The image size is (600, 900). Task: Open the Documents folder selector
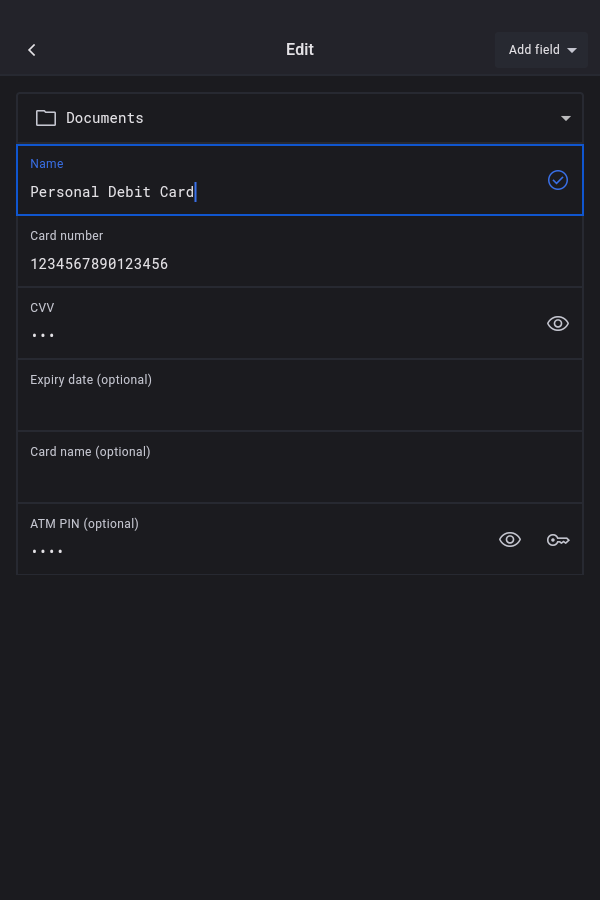(x=300, y=118)
